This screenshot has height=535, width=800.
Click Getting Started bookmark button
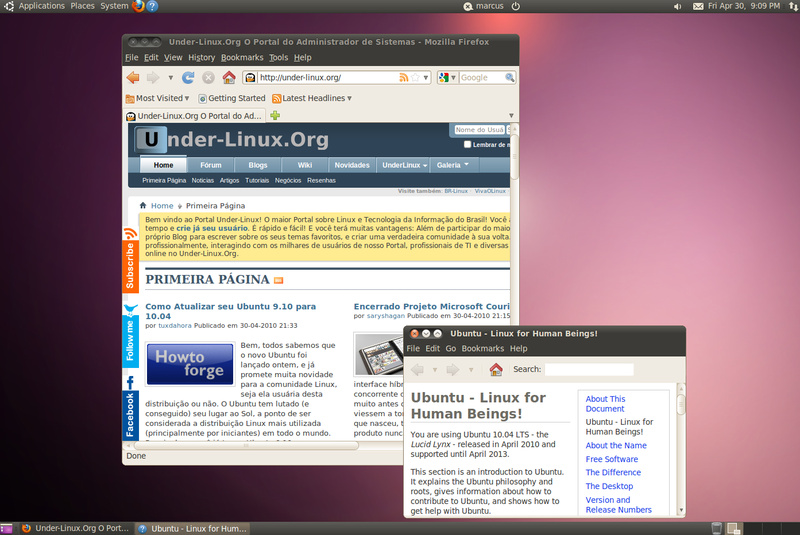(232, 98)
